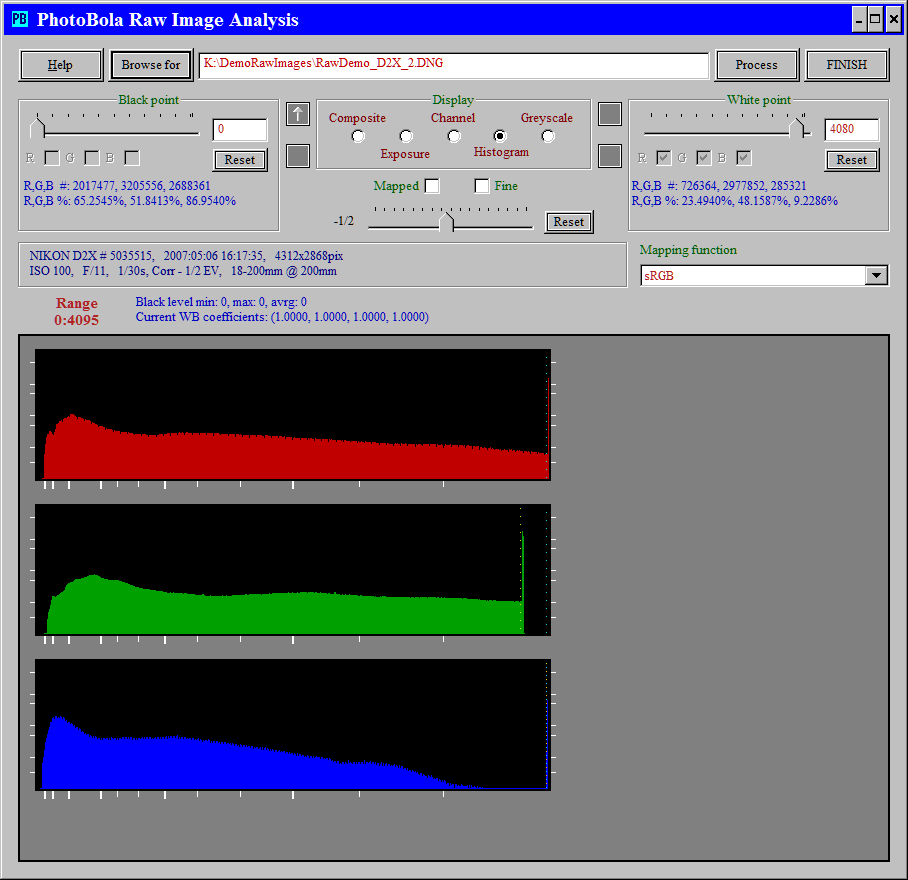The height and width of the screenshot is (880, 908).
Task: Click the raw file path input field
Action: coord(453,65)
